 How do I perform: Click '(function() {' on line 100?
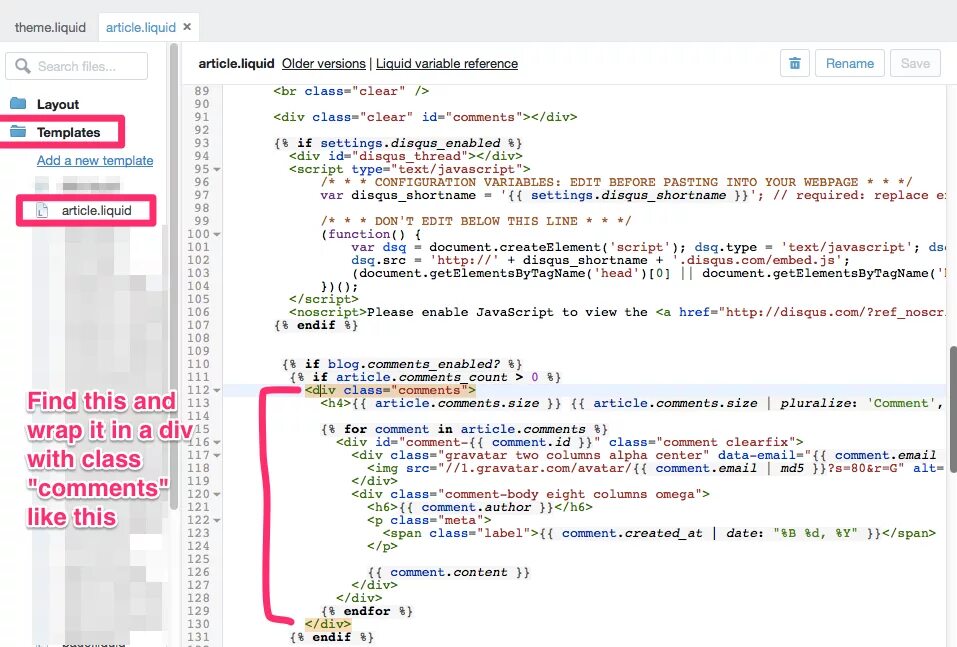tap(370, 234)
